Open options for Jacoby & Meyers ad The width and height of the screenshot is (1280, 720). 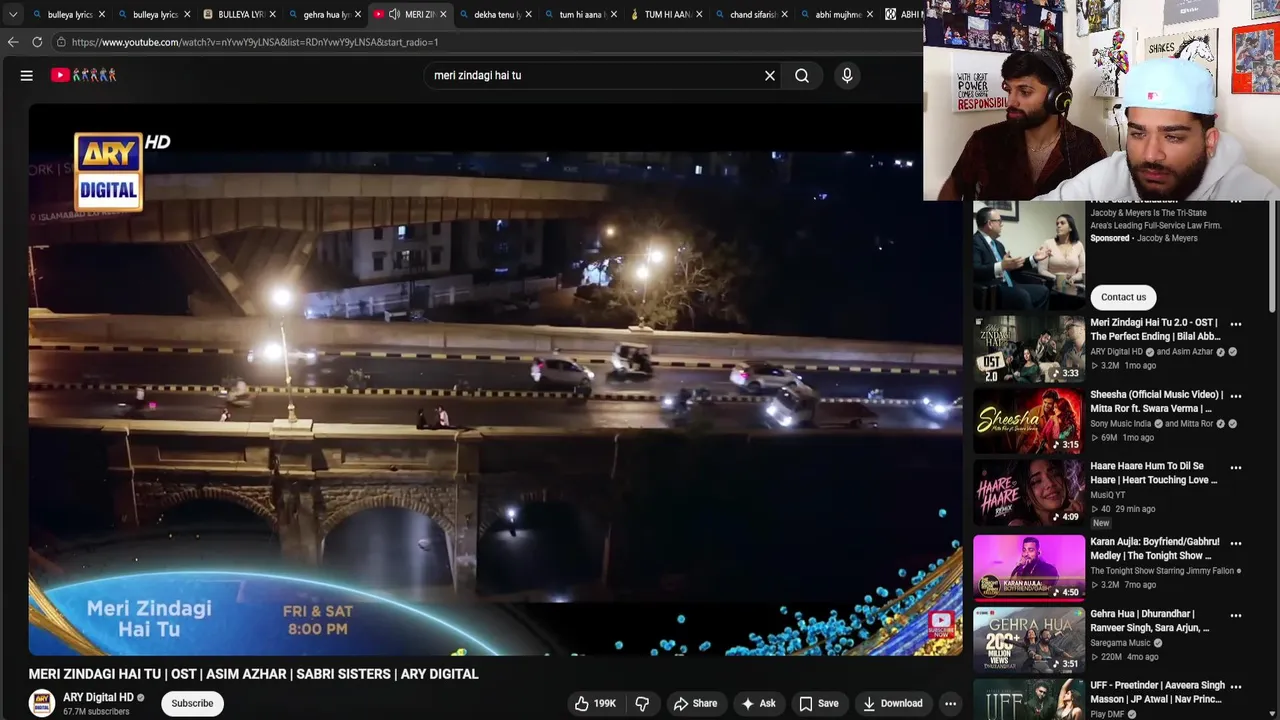1236,203
